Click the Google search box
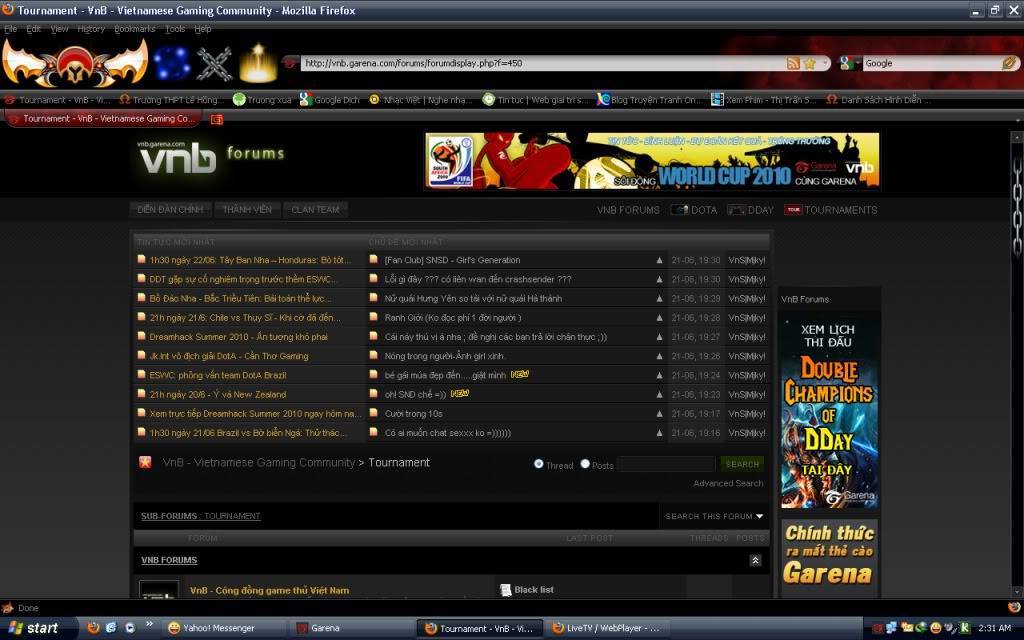This screenshot has height=640, width=1024. click(931, 63)
